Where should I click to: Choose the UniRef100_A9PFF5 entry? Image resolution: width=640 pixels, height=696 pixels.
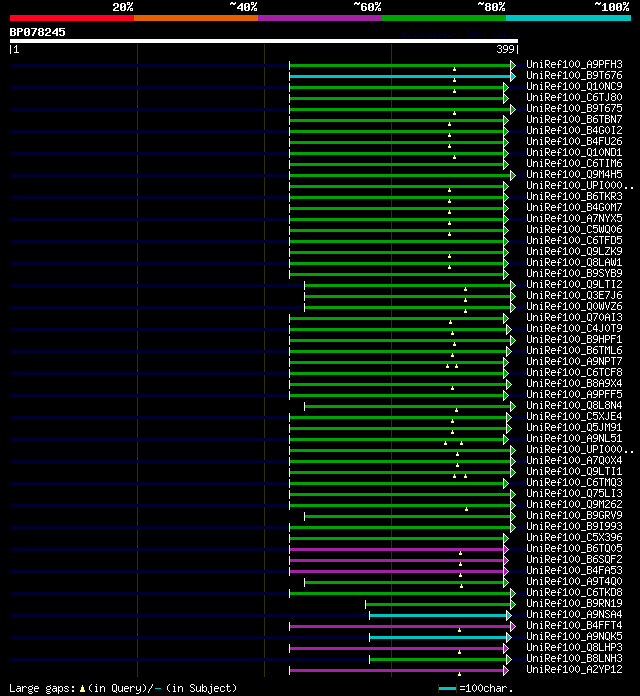[574, 394]
